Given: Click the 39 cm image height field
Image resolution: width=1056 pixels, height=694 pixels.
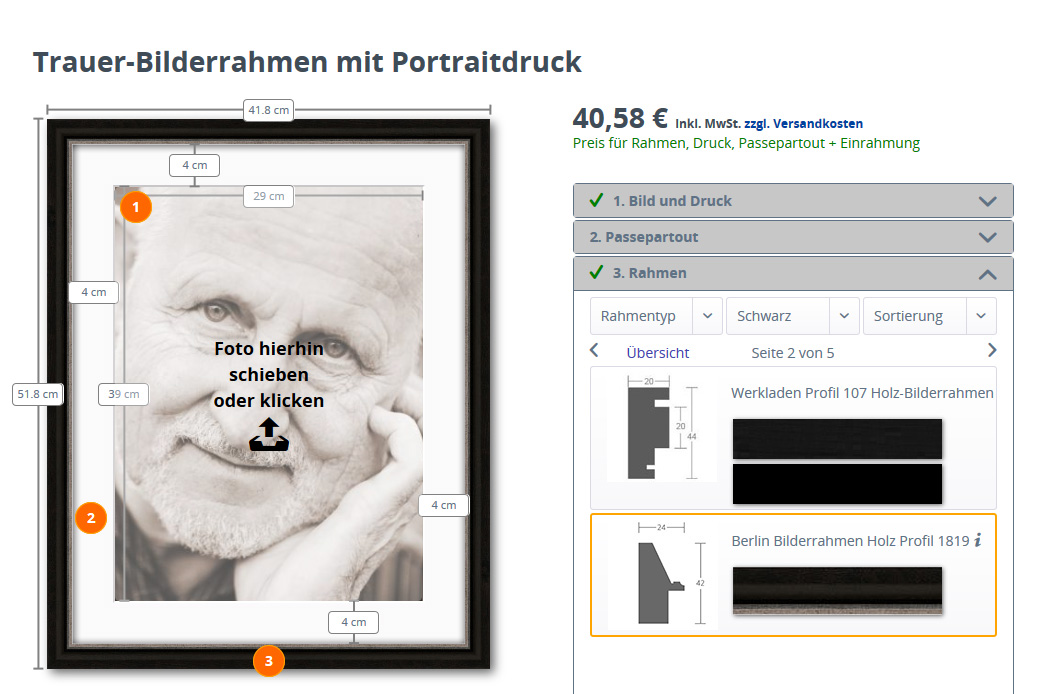Looking at the screenshot, I should (x=123, y=394).
